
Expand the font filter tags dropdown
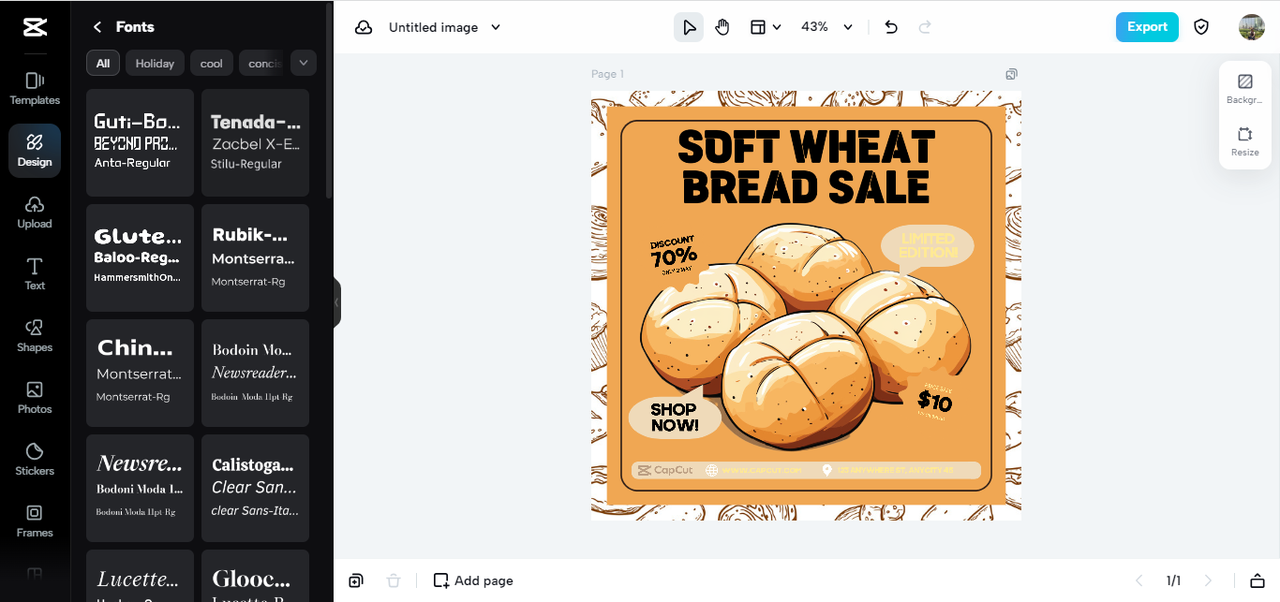303,63
